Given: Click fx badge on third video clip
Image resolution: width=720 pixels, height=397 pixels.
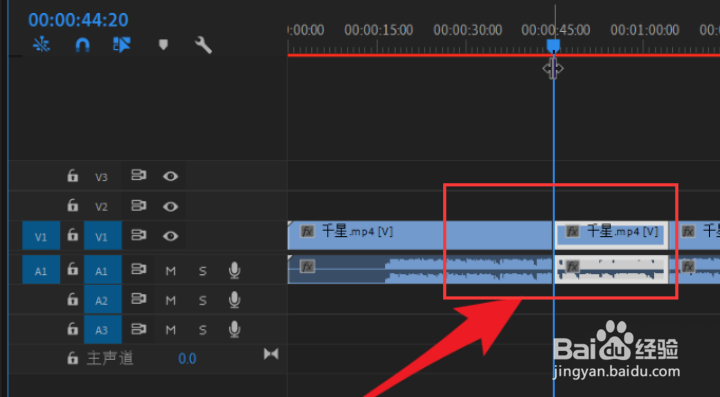Looking at the screenshot, I should 688,231.
